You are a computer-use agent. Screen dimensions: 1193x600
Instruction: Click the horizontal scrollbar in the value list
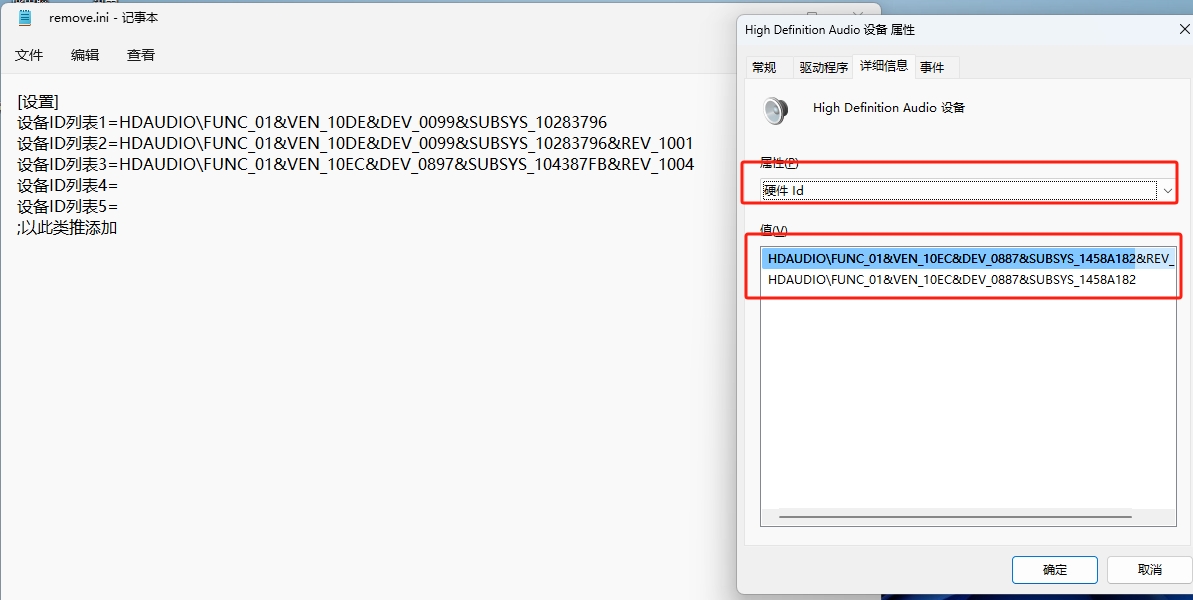955,517
